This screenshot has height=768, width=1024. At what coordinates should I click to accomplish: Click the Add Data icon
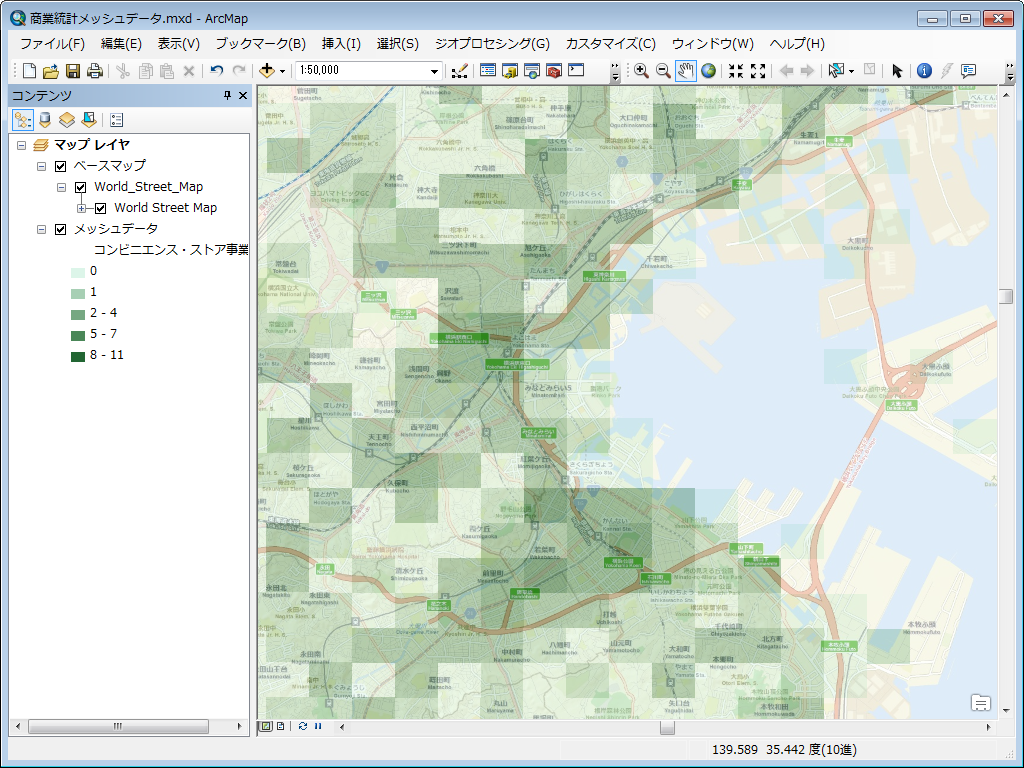tap(266, 71)
